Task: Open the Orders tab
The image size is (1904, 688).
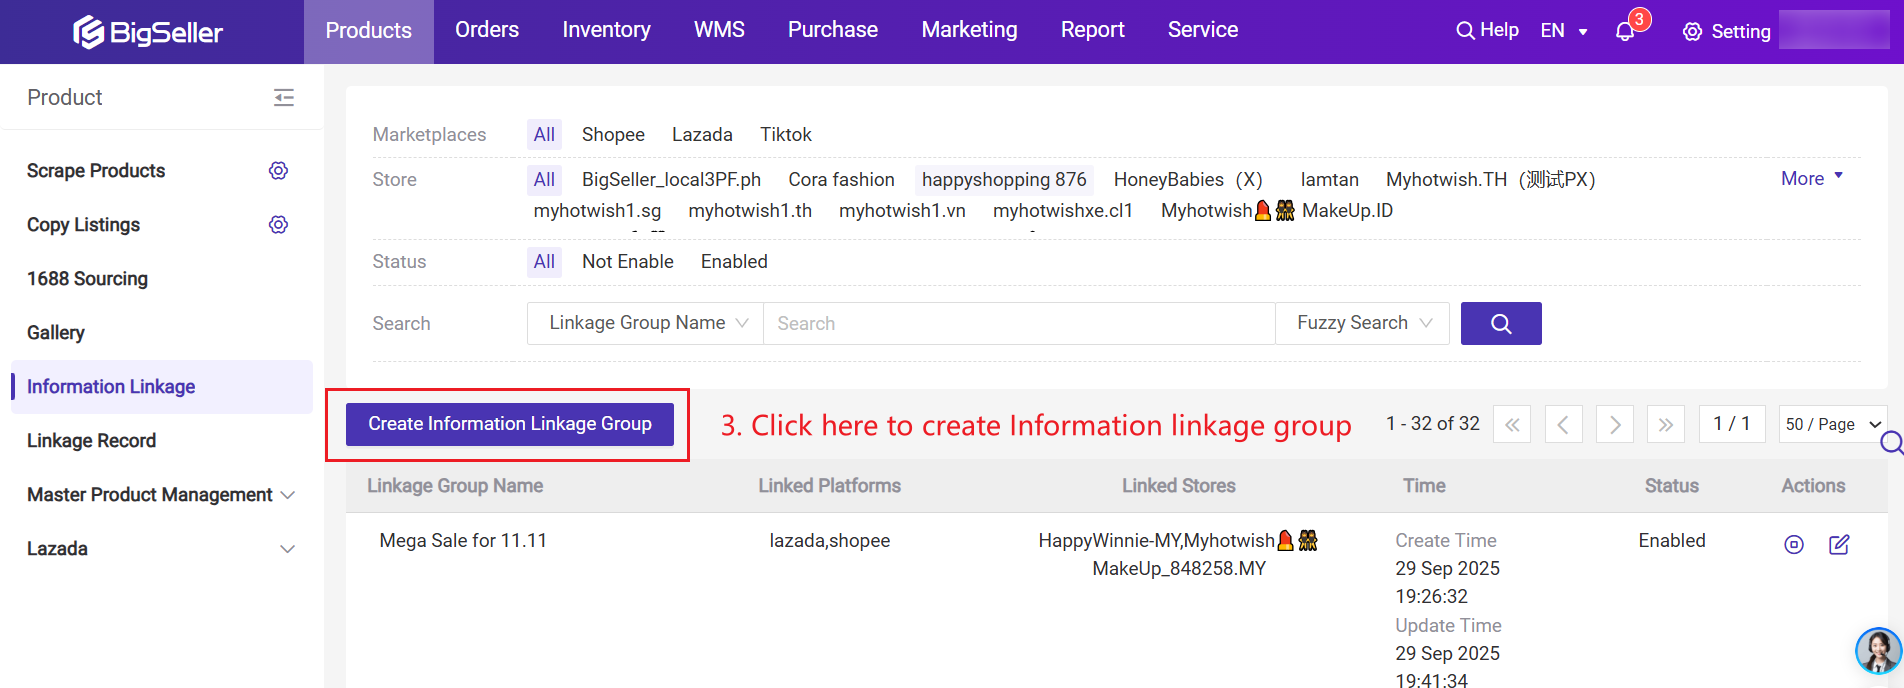Action: point(487,30)
